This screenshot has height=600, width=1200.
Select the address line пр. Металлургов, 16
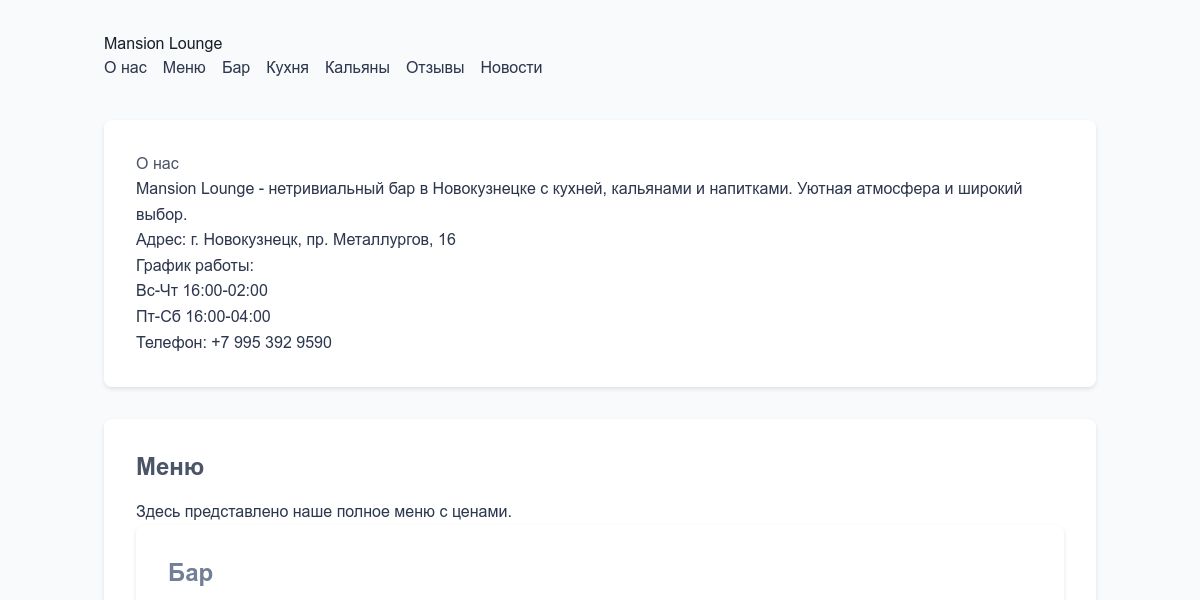(296, 240)
